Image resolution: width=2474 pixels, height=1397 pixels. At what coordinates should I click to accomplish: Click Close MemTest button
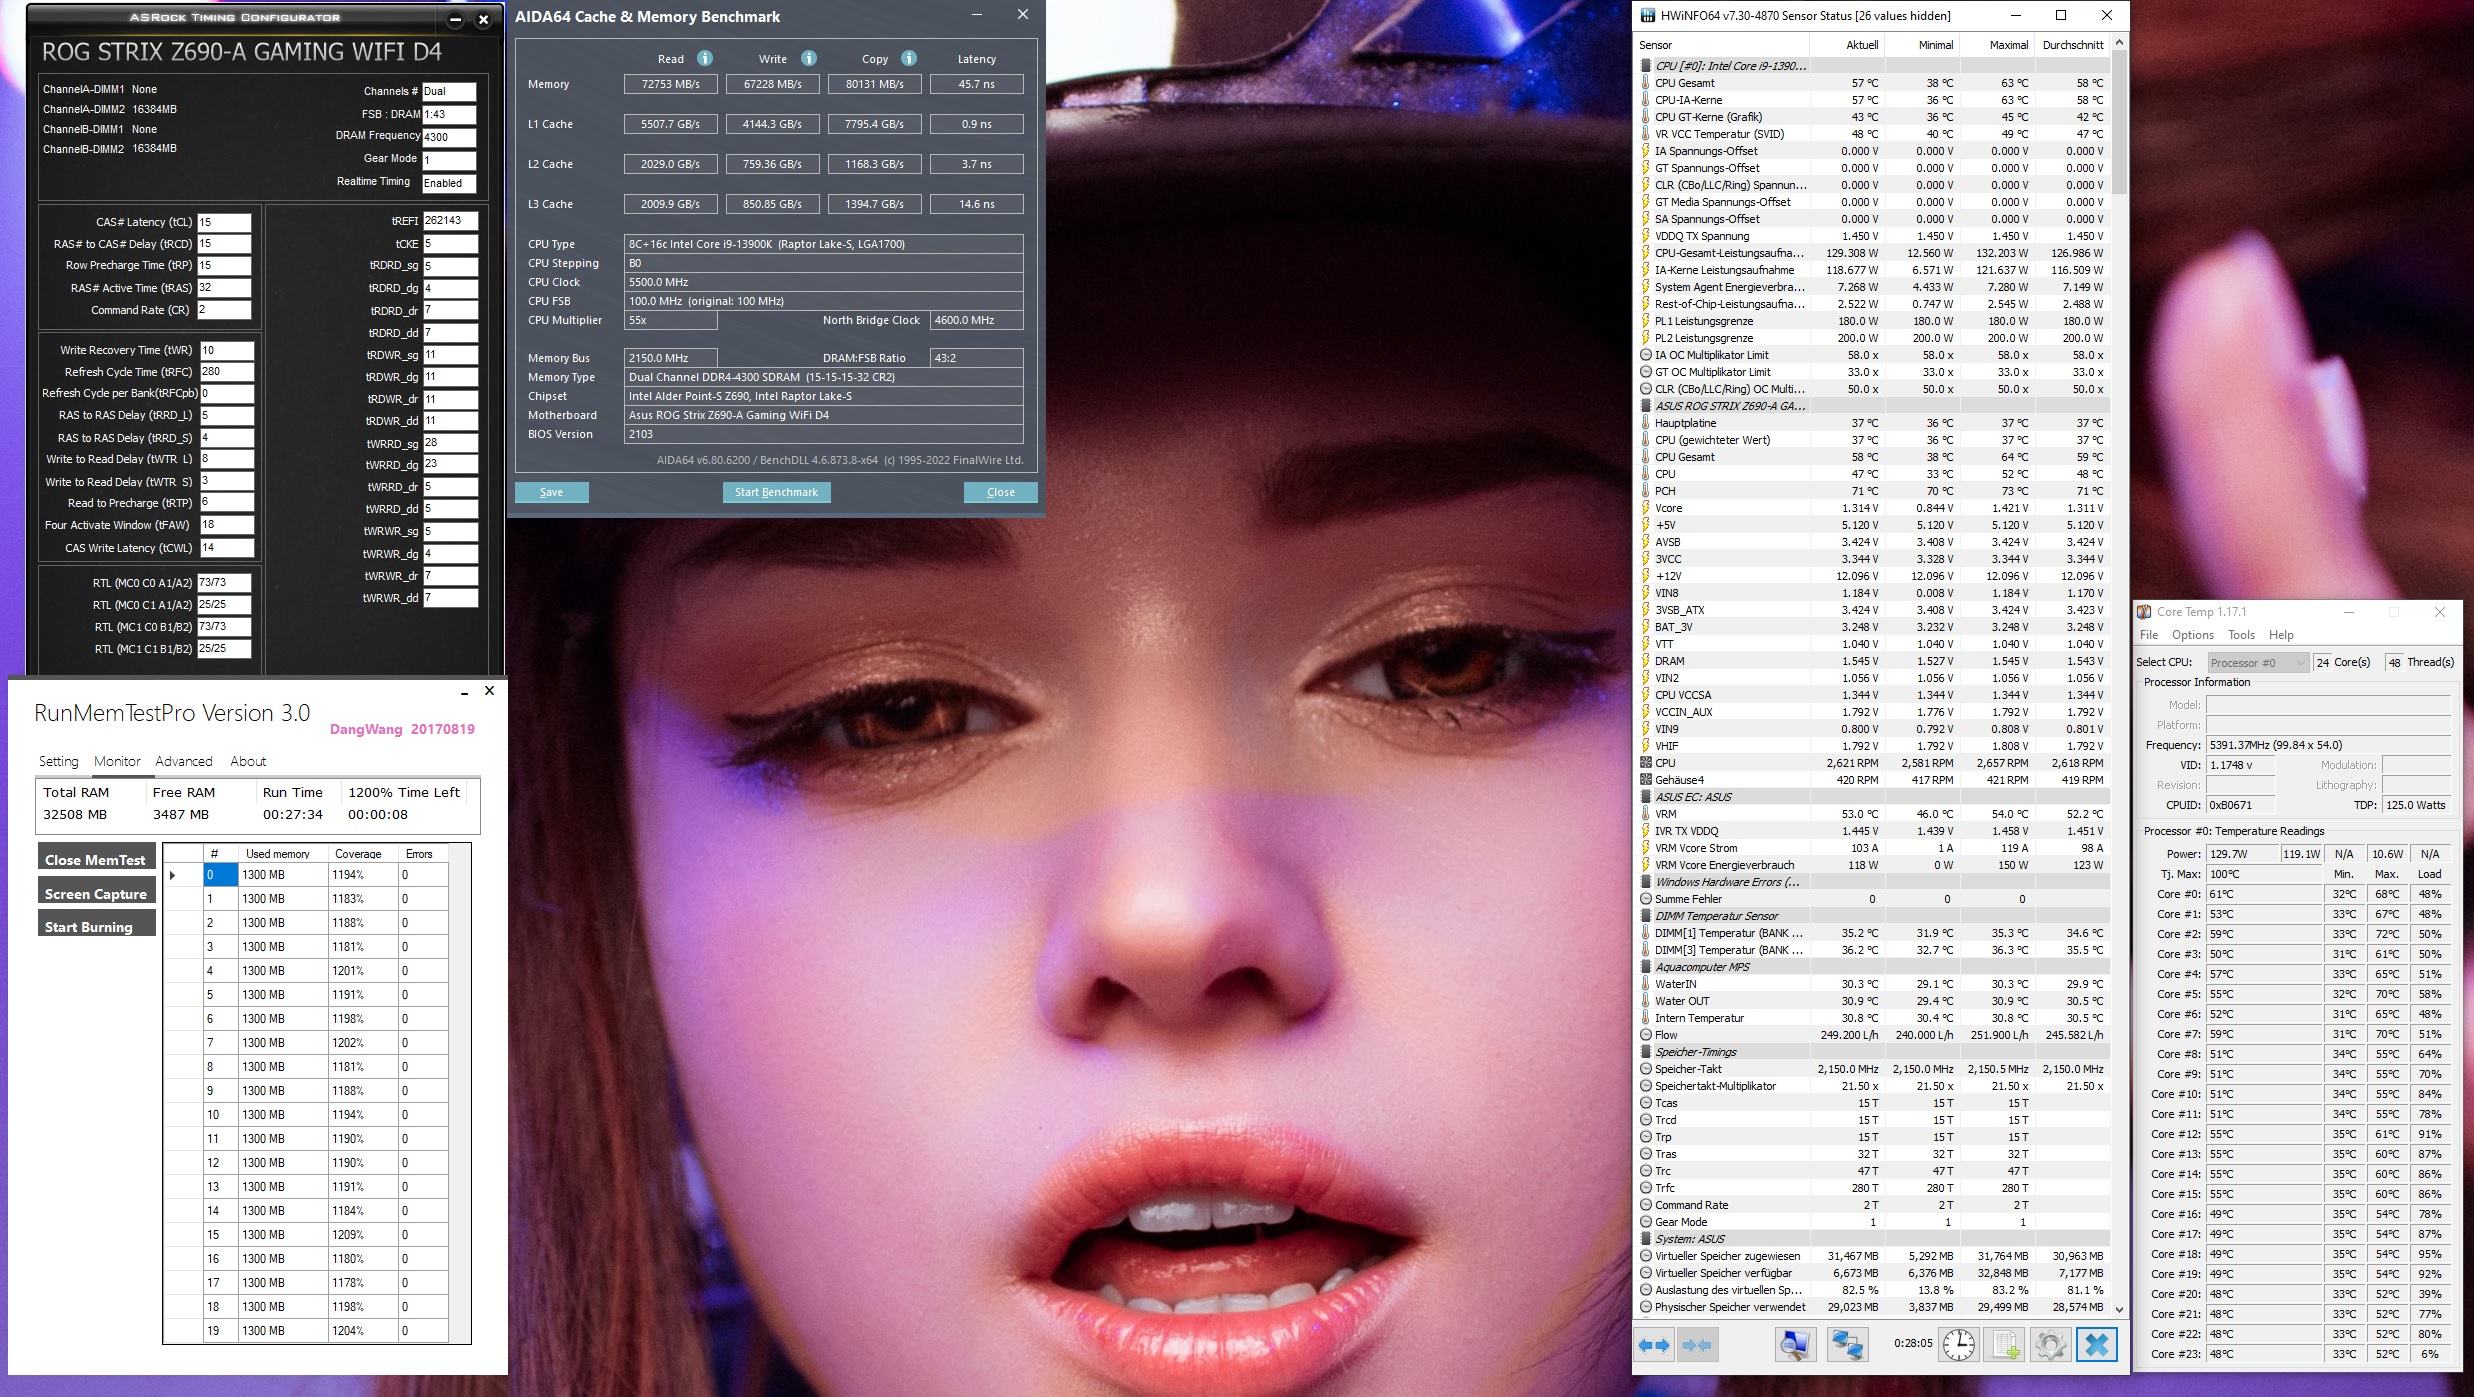coord(96,859)
